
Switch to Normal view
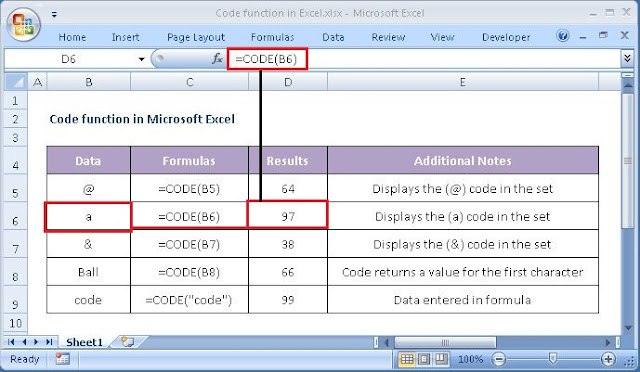click(407, 359)
